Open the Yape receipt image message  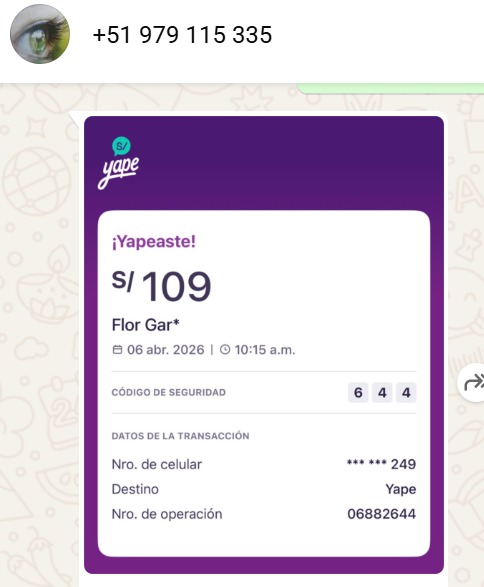click(264, 345)
